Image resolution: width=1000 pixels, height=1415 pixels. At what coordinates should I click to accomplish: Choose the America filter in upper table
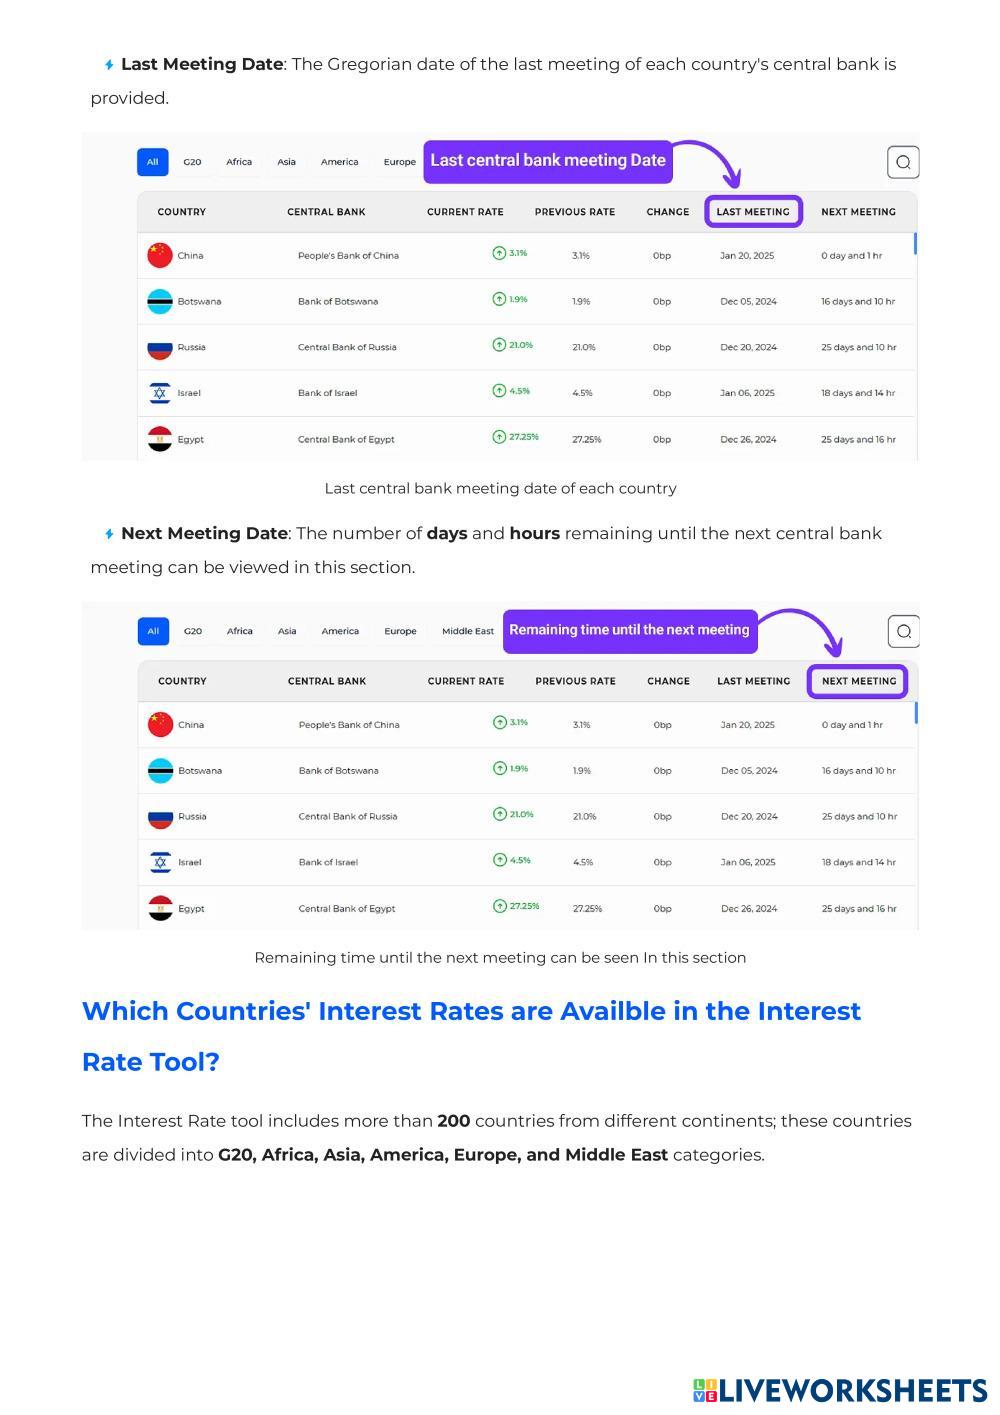339,162
